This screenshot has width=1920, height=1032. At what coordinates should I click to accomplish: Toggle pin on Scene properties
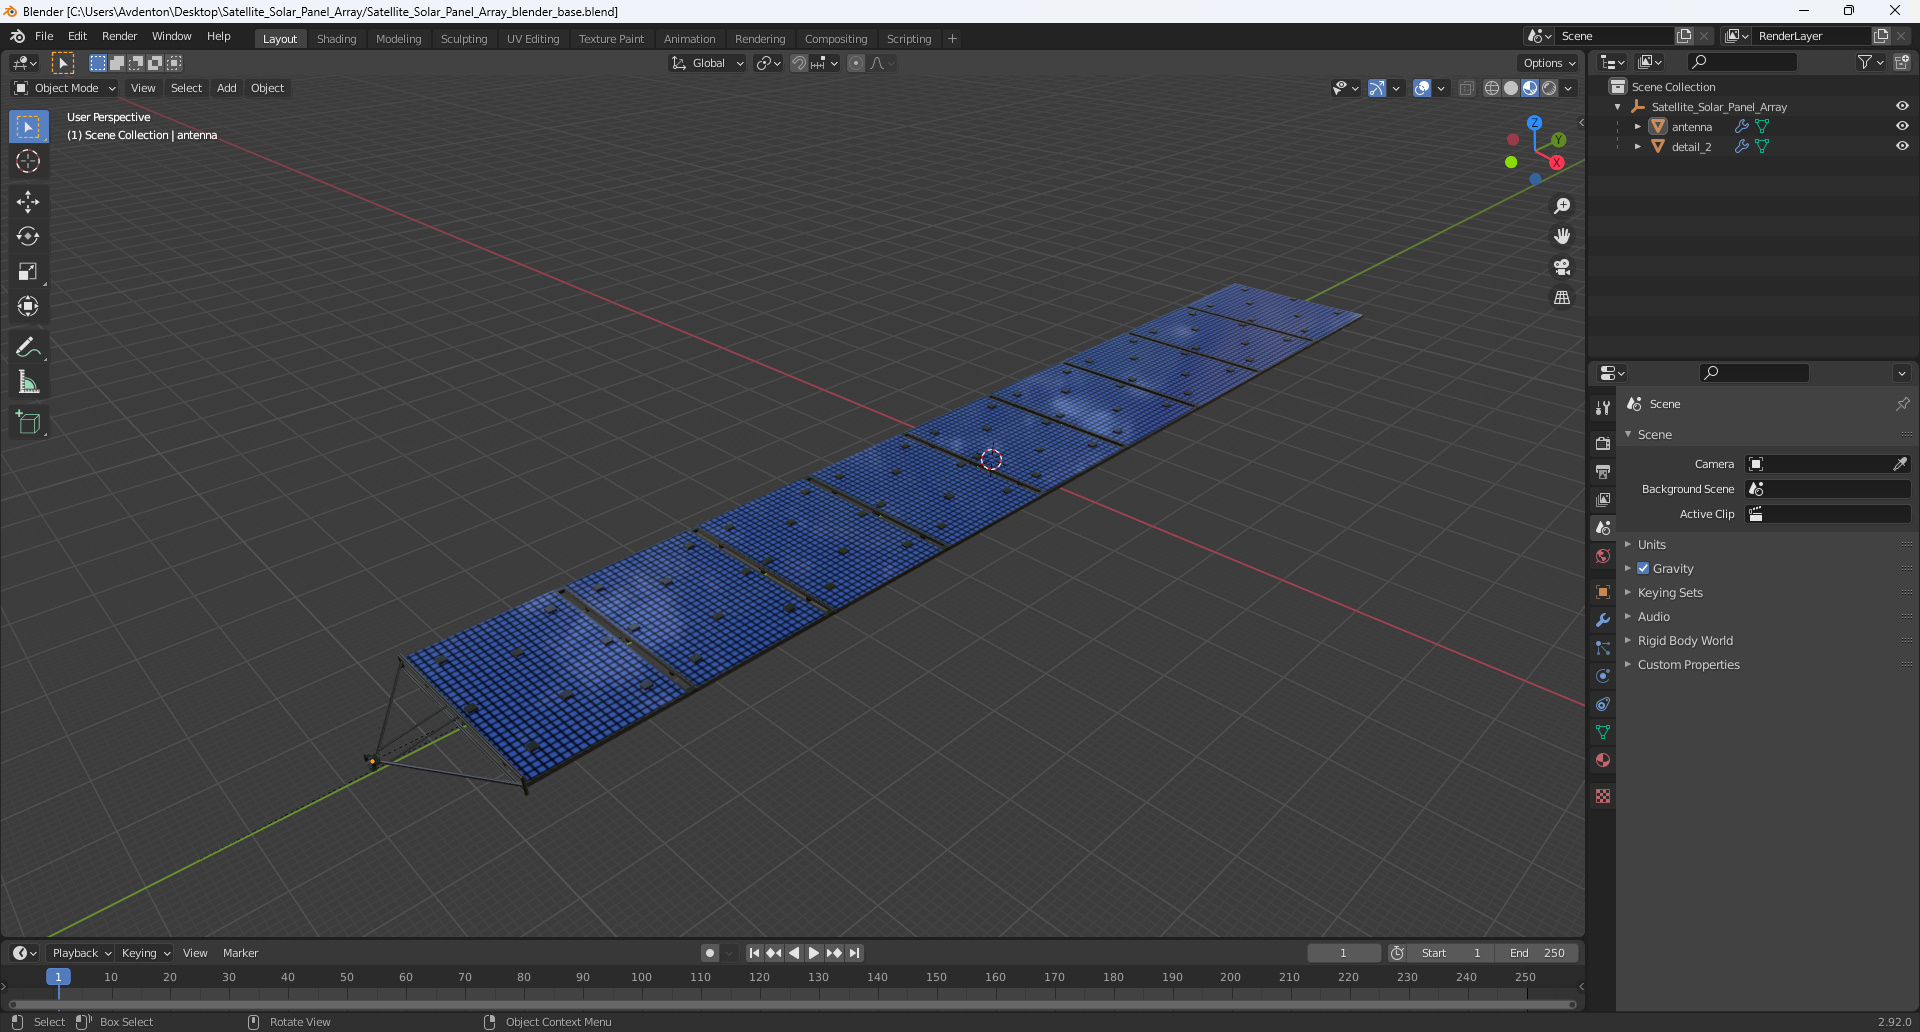1902,404
